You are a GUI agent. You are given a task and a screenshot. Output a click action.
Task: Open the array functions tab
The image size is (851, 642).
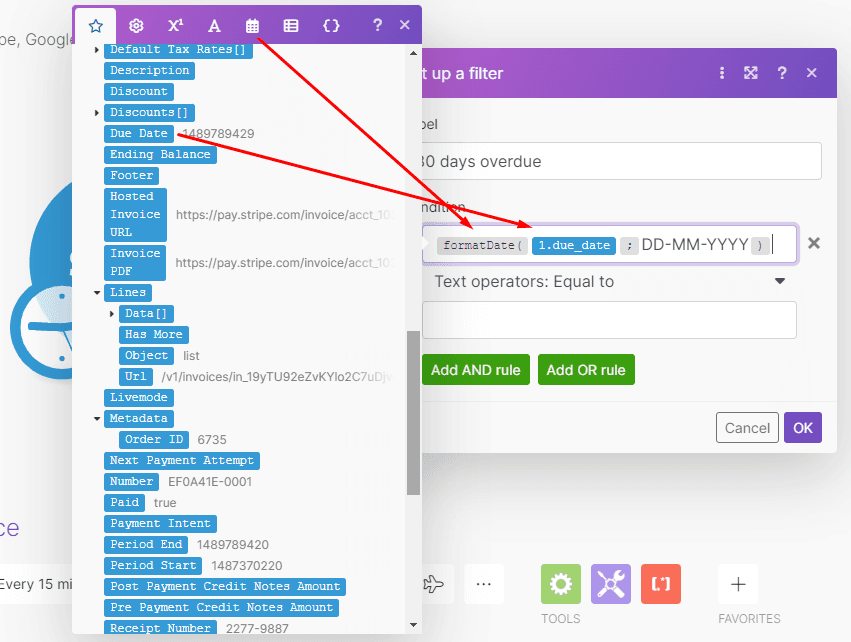tap(291, 25)
